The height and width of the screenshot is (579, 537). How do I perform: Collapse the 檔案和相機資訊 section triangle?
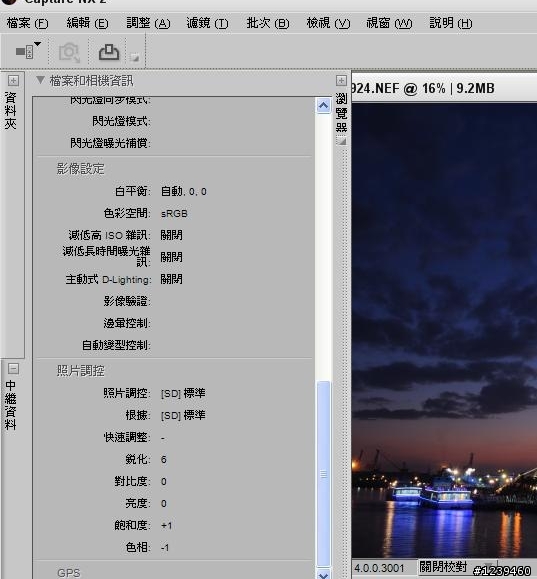[40, 80]
